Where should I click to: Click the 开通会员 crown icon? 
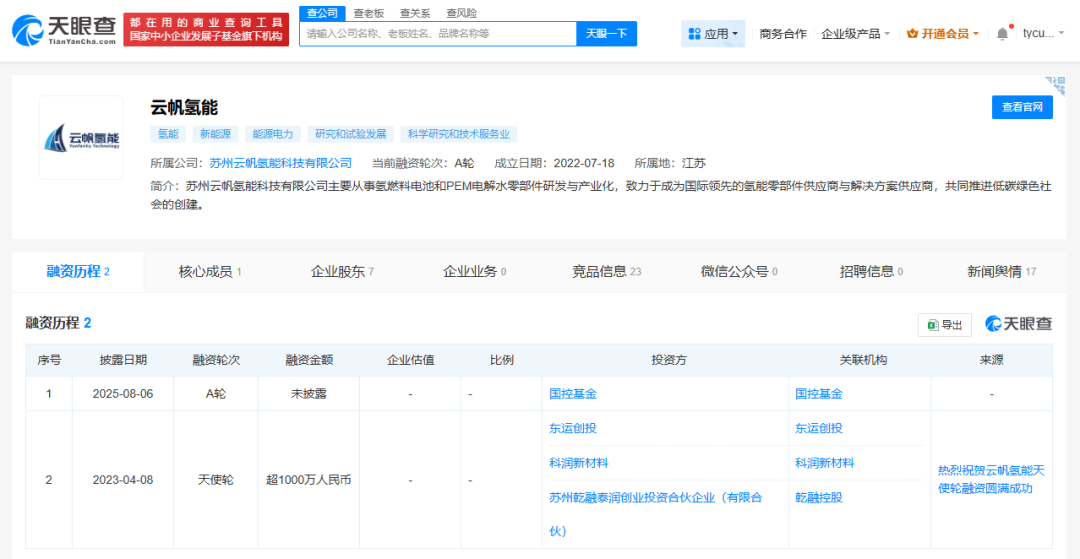[x=913, y=33]
